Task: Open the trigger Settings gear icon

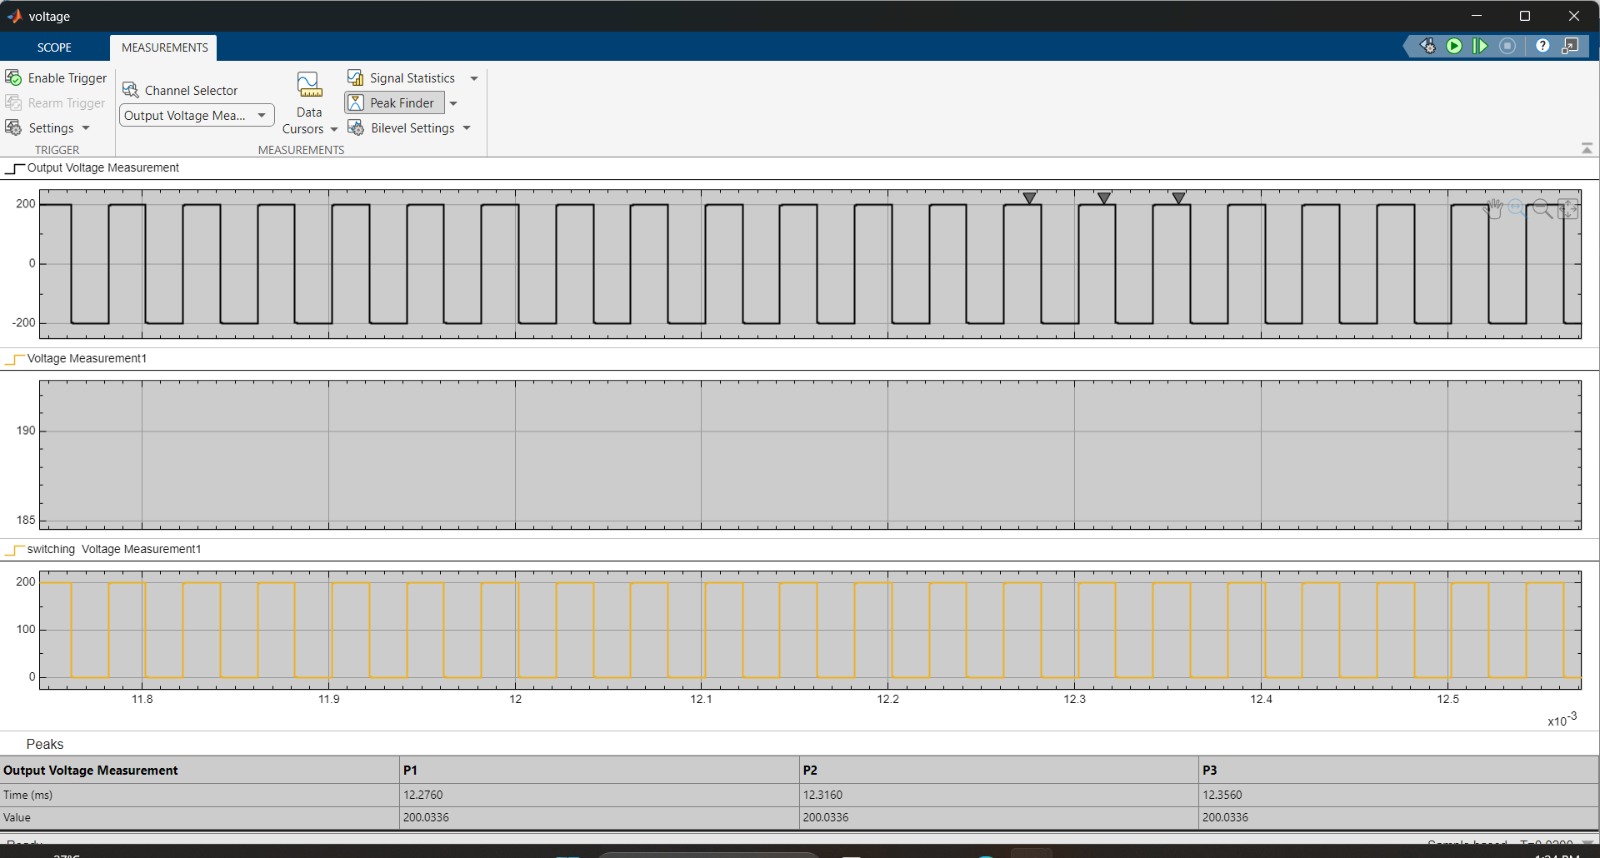Action: [x=14, y=128]
